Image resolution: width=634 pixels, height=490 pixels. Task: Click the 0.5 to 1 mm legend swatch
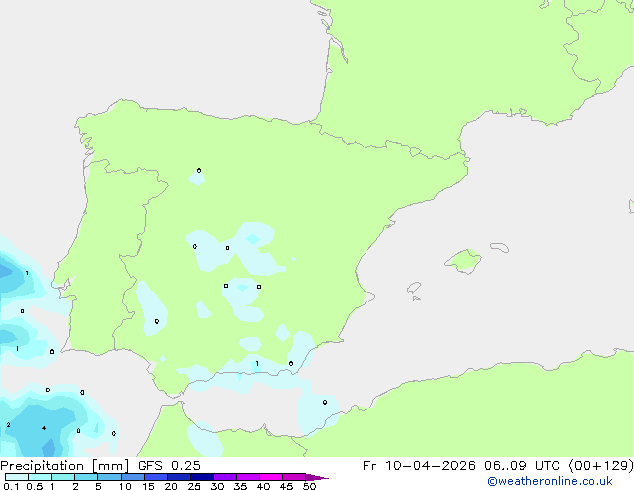[x=40, y=477]
